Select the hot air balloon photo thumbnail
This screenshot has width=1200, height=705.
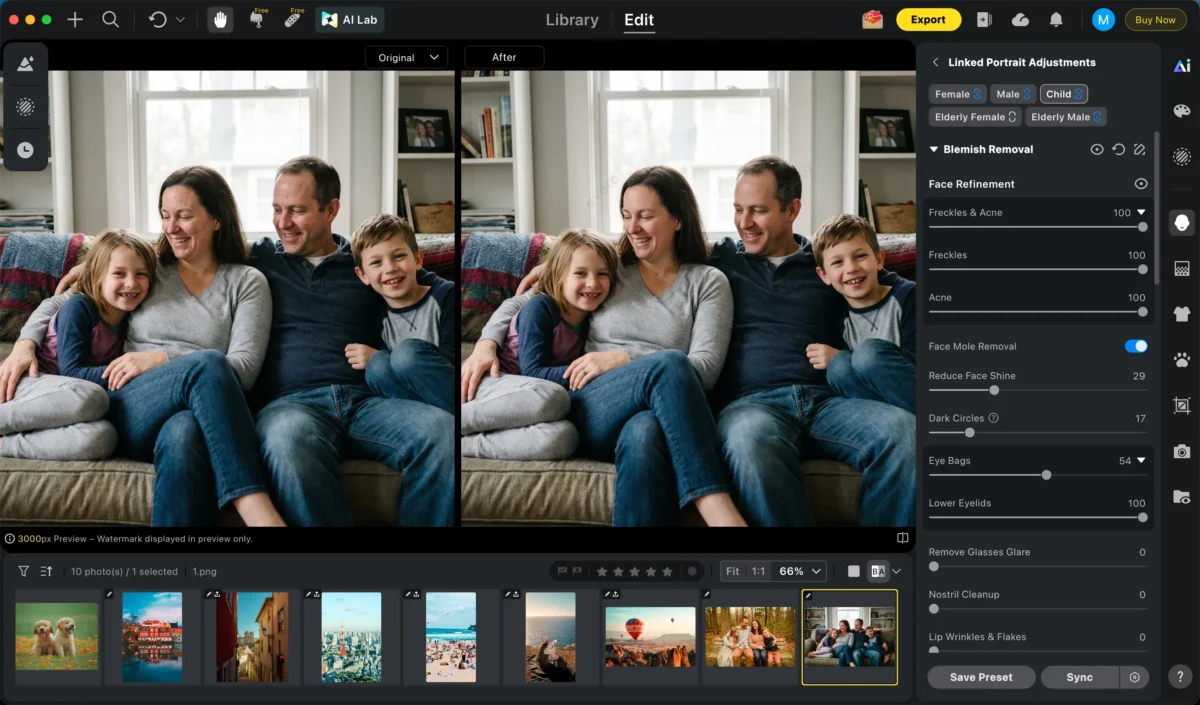(649, 637)
